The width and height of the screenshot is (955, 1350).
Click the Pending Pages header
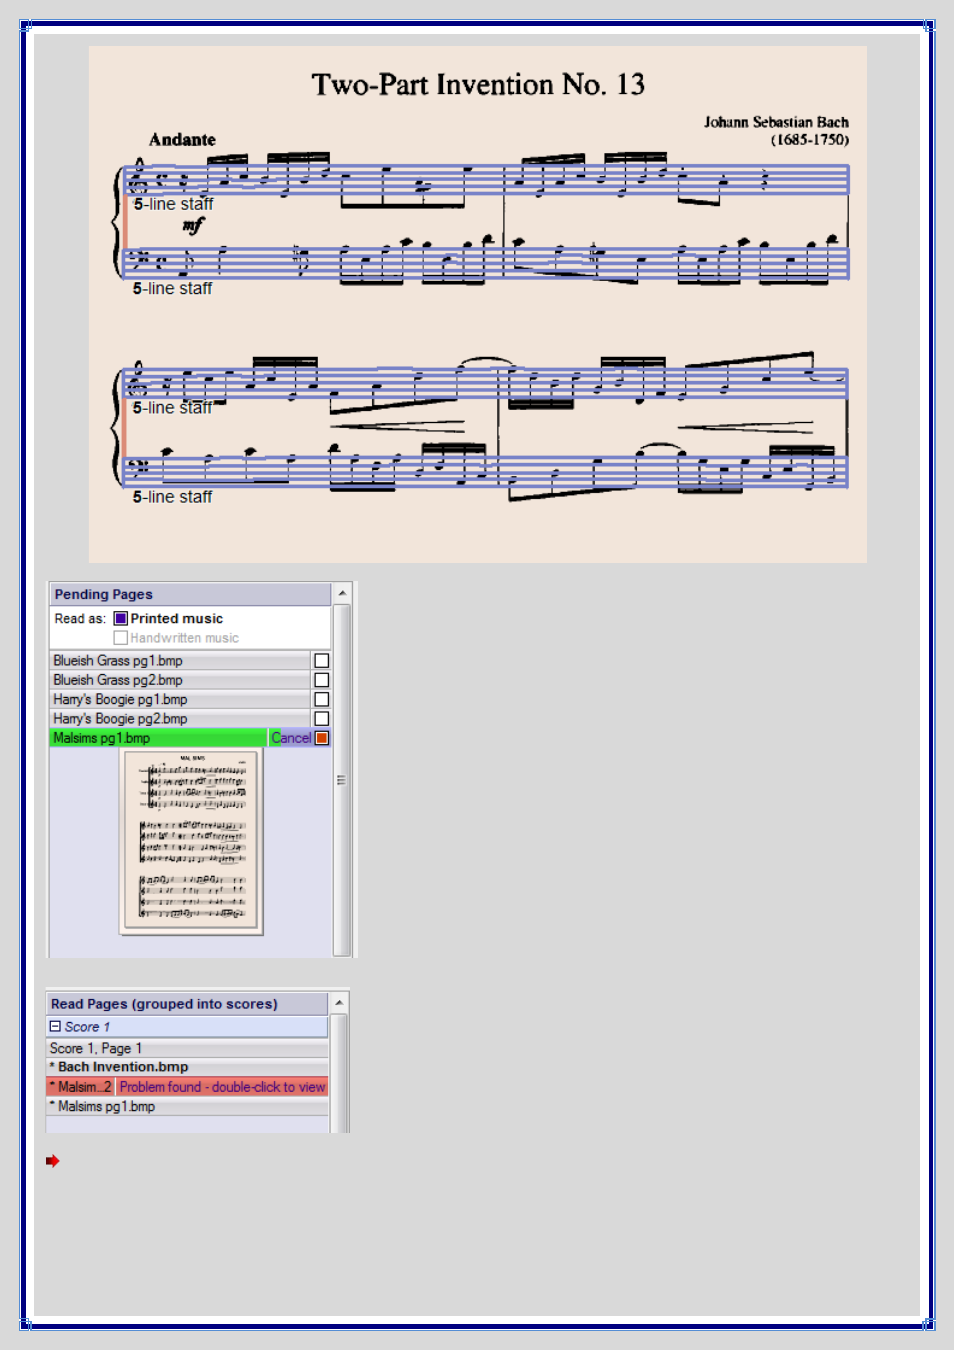click(x=190, y=594)
